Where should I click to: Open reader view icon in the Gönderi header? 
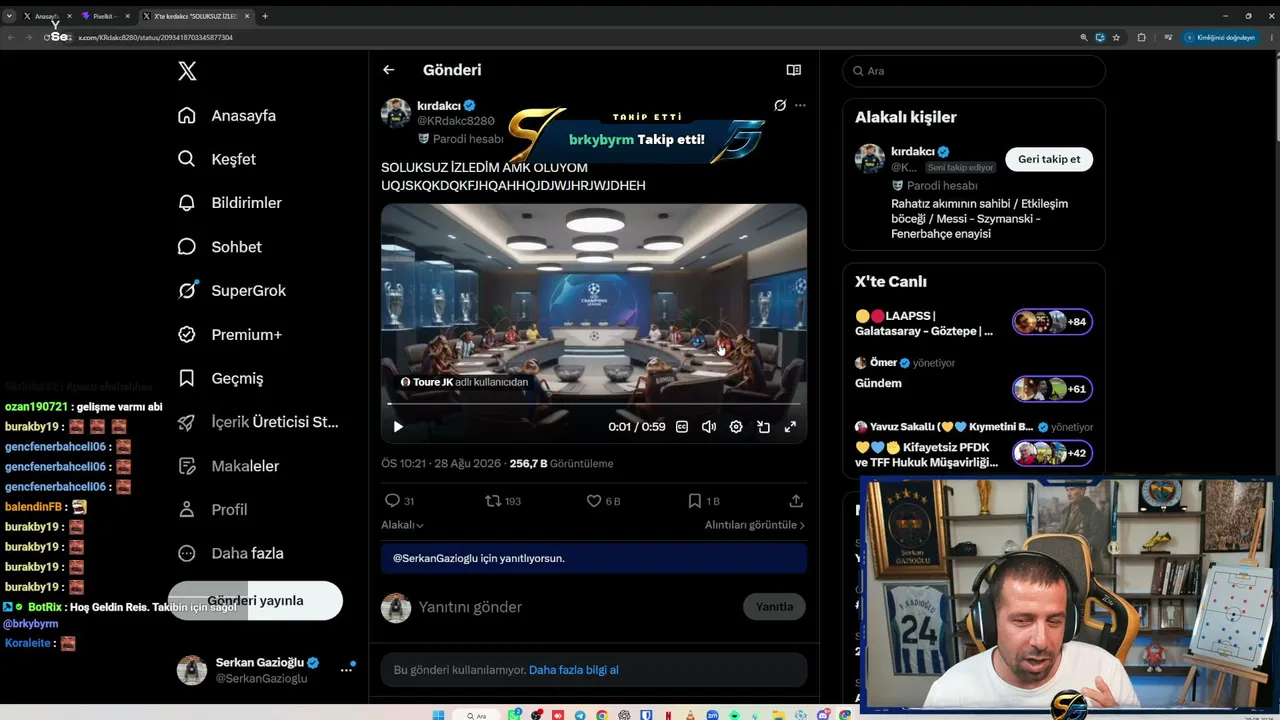[794, 70]
